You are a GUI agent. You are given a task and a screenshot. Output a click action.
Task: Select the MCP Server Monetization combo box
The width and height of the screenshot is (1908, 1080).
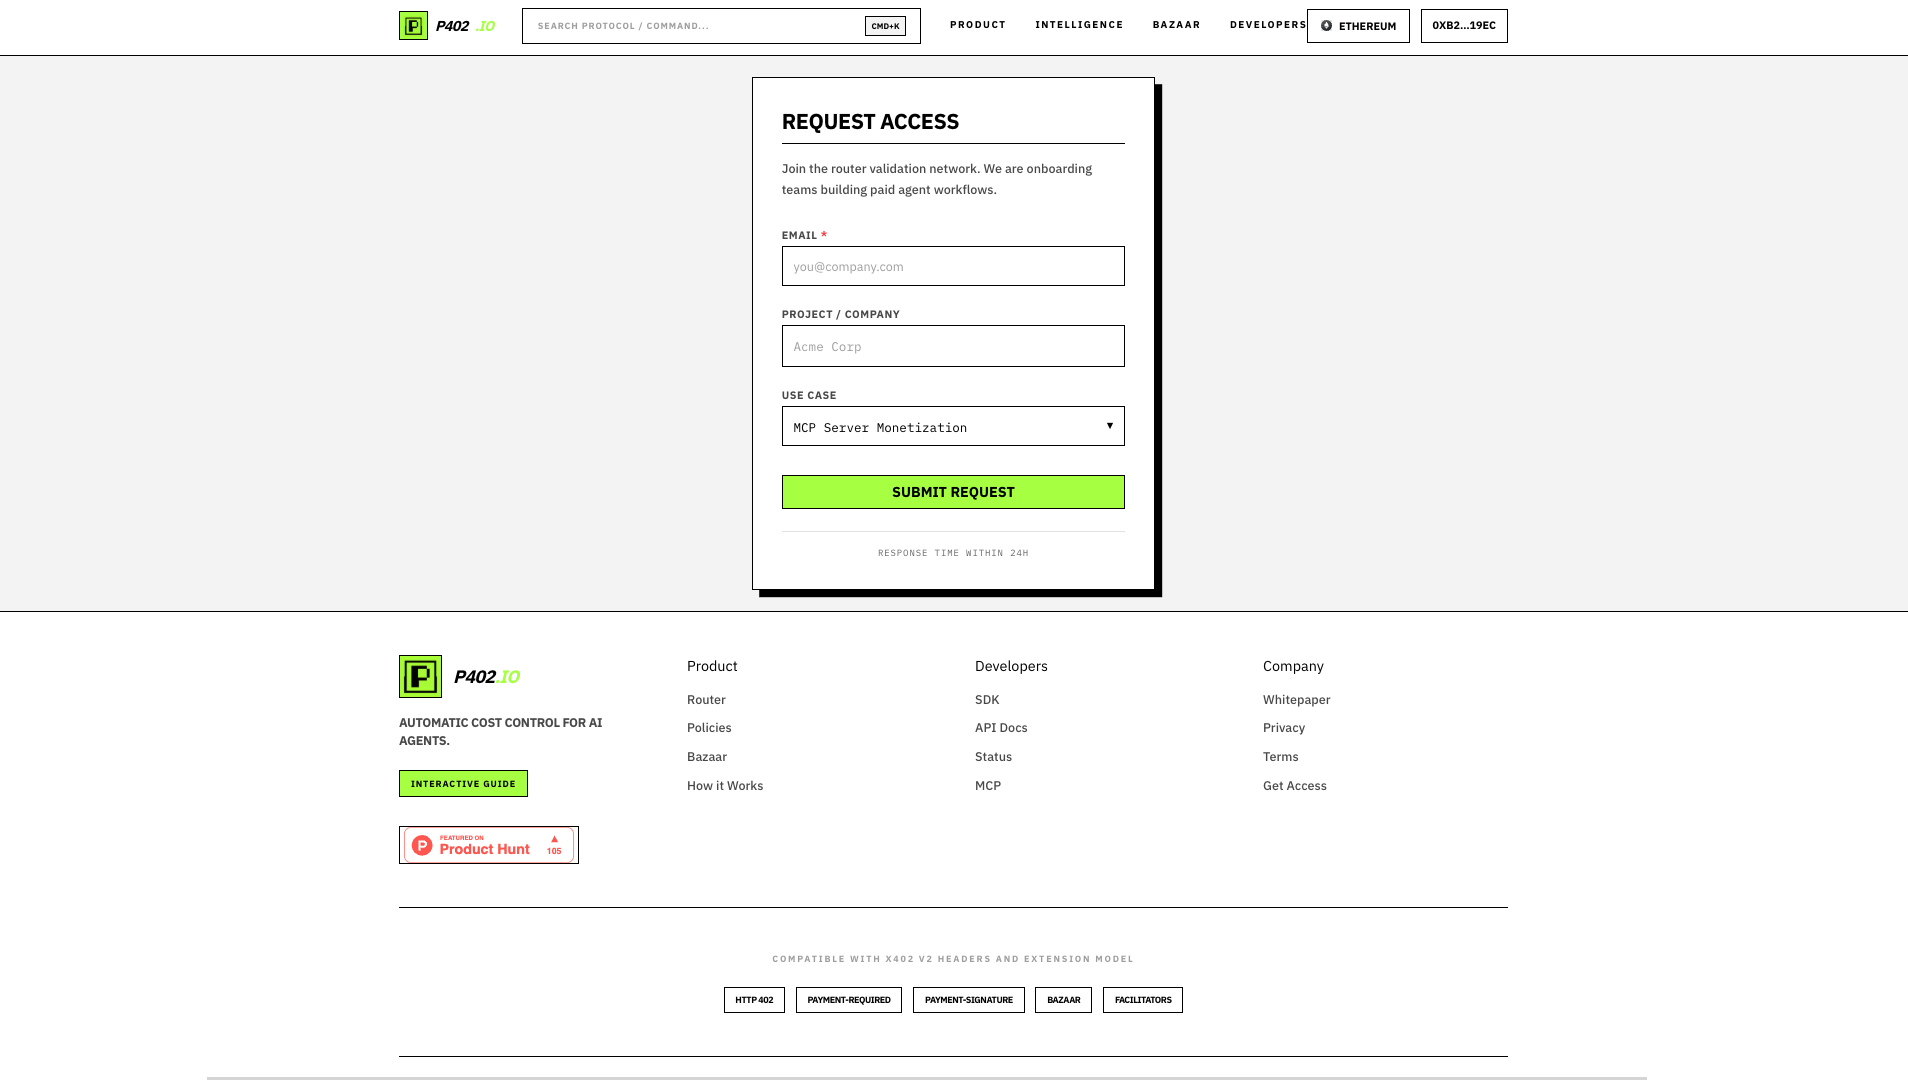[953, 426]
